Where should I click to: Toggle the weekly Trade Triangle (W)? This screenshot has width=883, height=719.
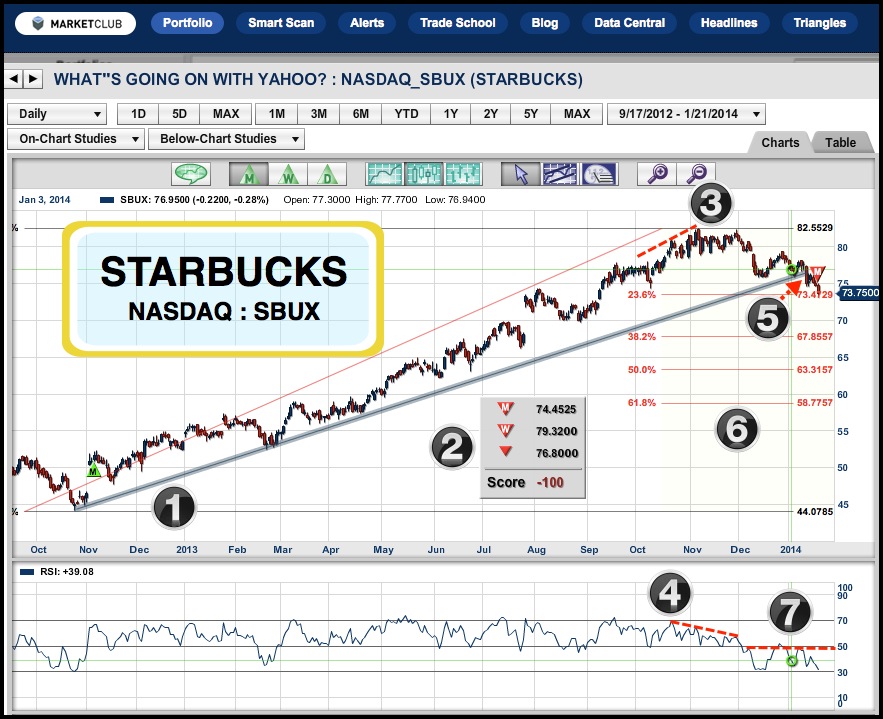pyautogui.click(x=288, y=174)
